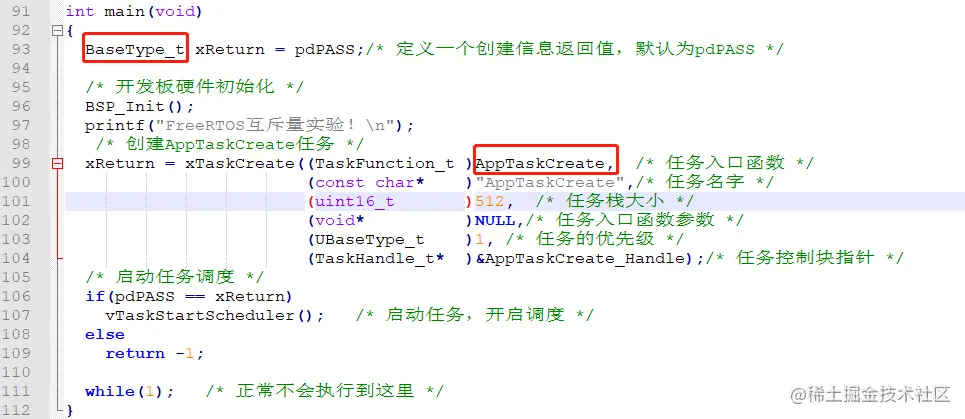Click the NULL argument
The height and width of the screenshot is (419, 965).
pyautogui.click(x=495, y=220)
